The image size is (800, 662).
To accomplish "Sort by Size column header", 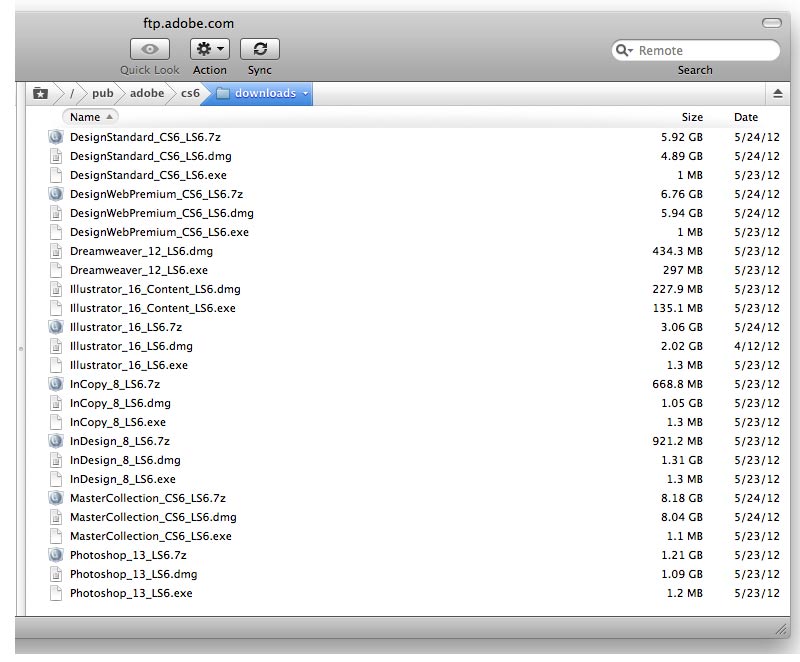I will tap(692, 117).
